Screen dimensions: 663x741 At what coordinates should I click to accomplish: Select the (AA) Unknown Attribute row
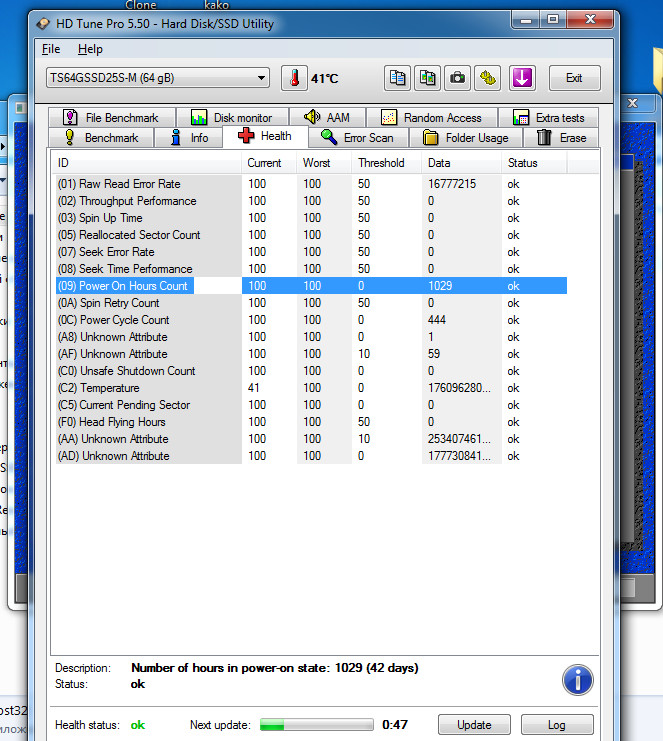click(311, 439)
